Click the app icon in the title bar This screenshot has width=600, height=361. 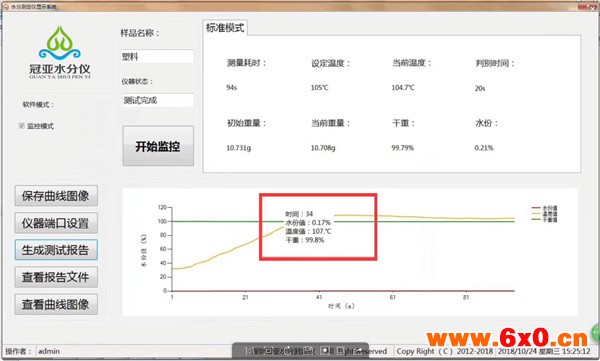click(5, 7)
